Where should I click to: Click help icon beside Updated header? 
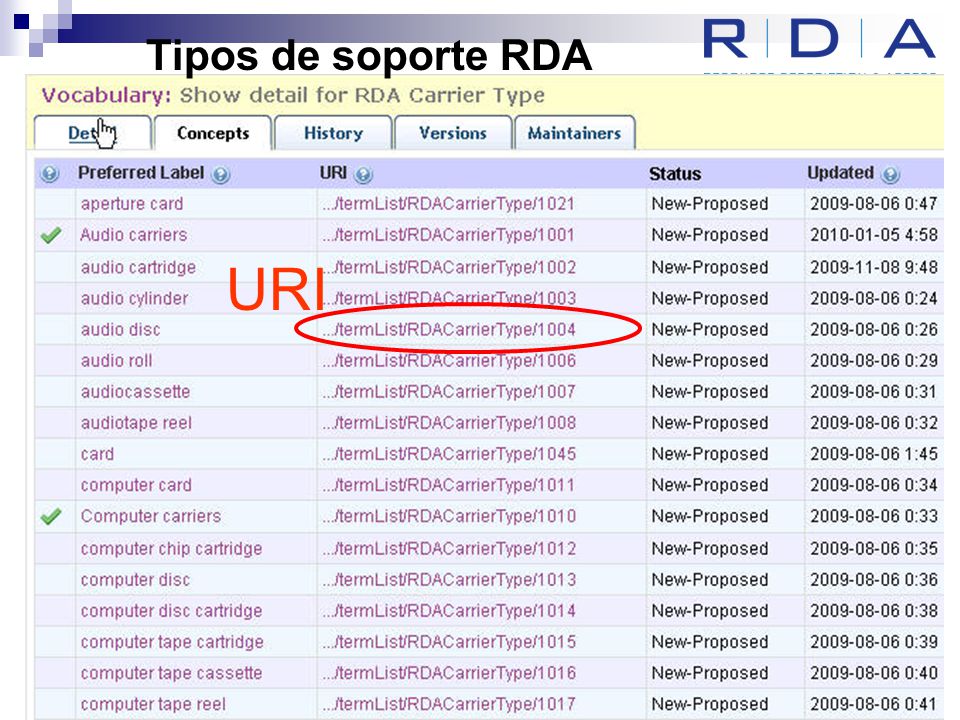[x=890, y=175]
